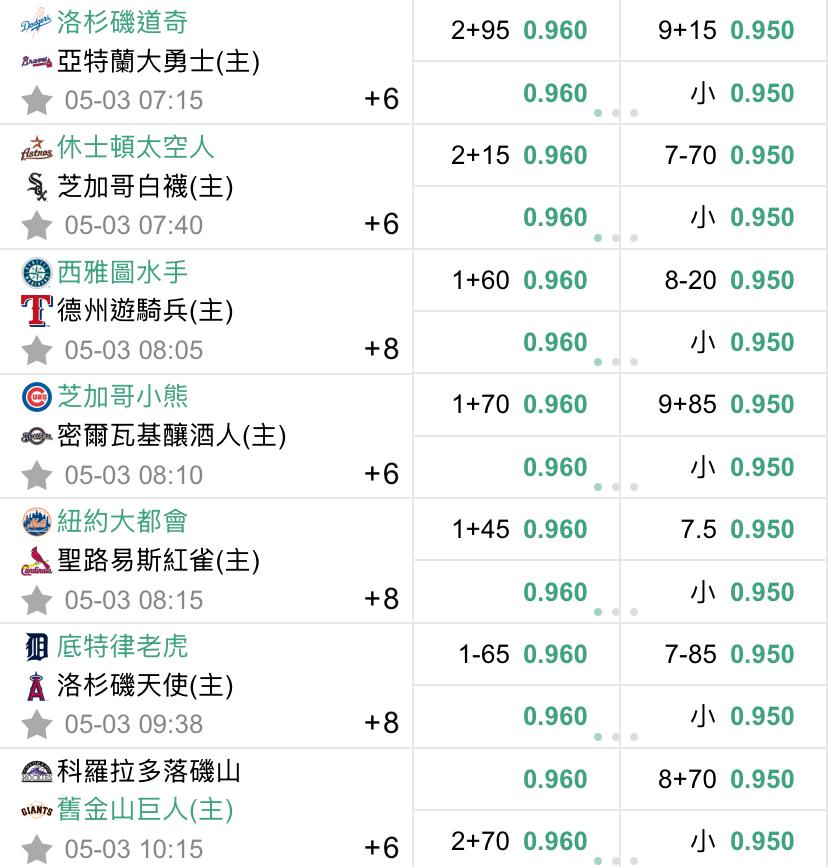This screenshot has width=828, height=867.
Task: Expand +8 markets for Mariners vs Rangers
Action: (x=381, y=349)
